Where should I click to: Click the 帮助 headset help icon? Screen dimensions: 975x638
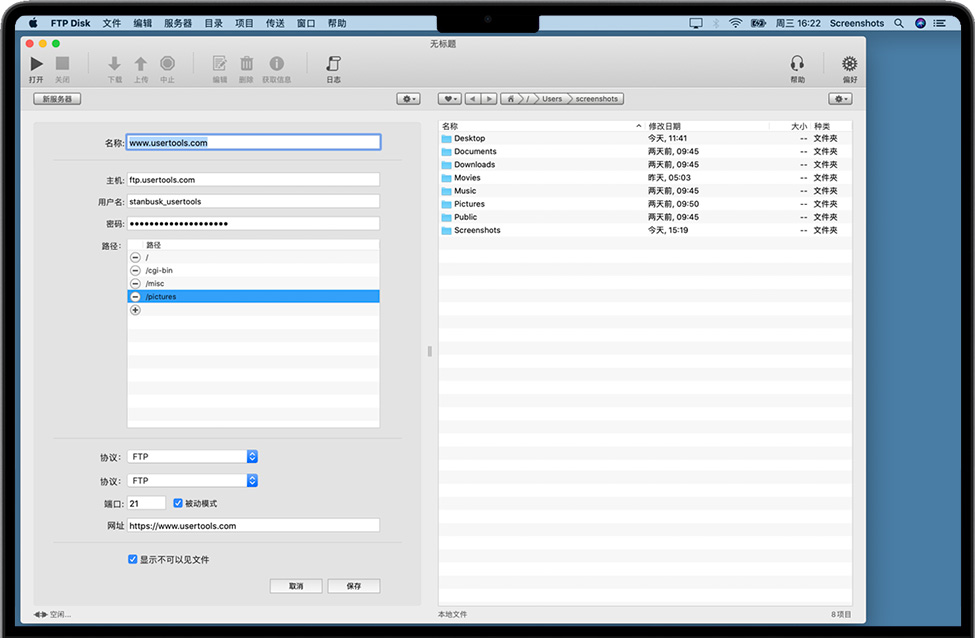797,64
